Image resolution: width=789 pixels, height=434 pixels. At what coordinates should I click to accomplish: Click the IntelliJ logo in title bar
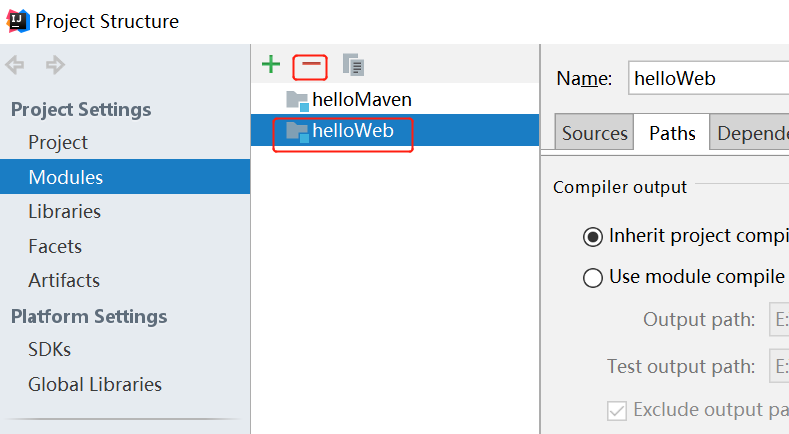point(17,20)
